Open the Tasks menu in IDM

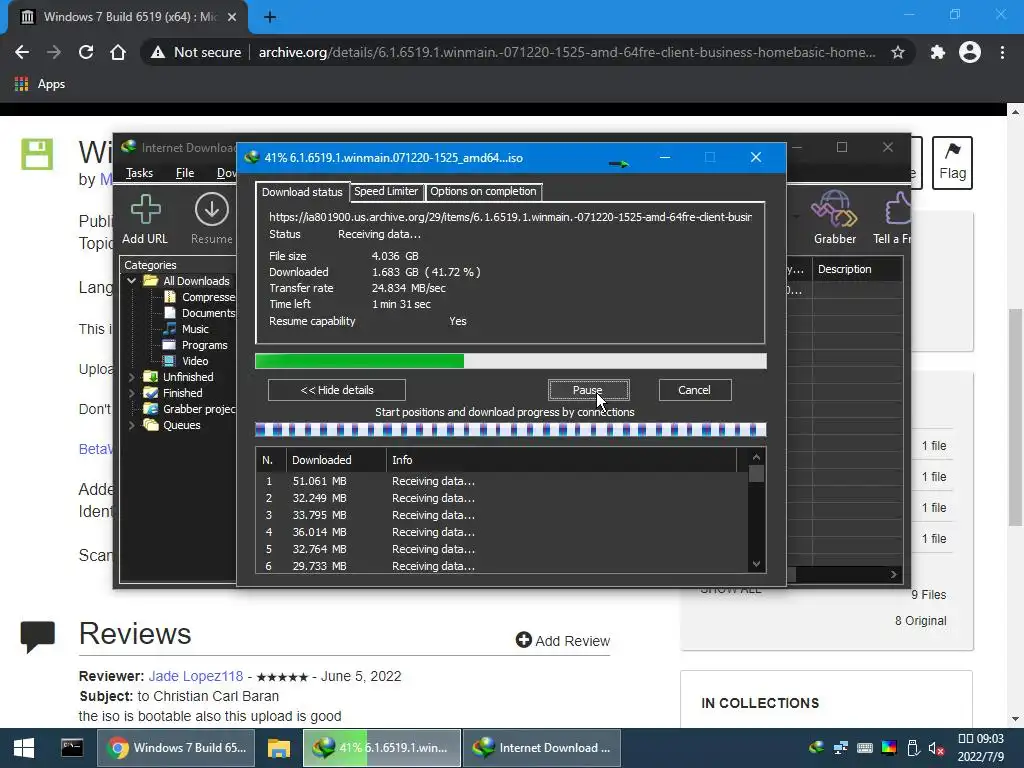click(x=139, y=172)
